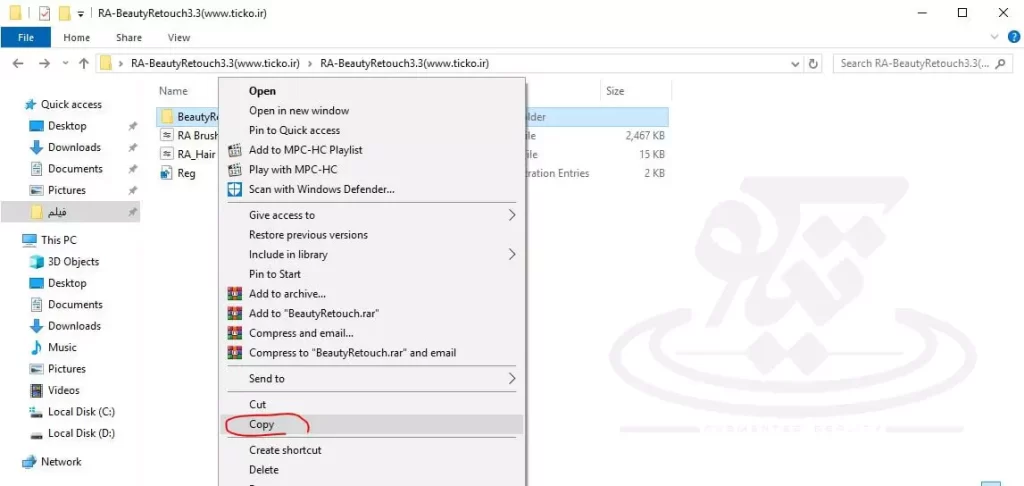Click the 3D Objects icon in sidebar
Image resolution: width=1024 pixels, height=486 pixels.
[x=37, y=262]
